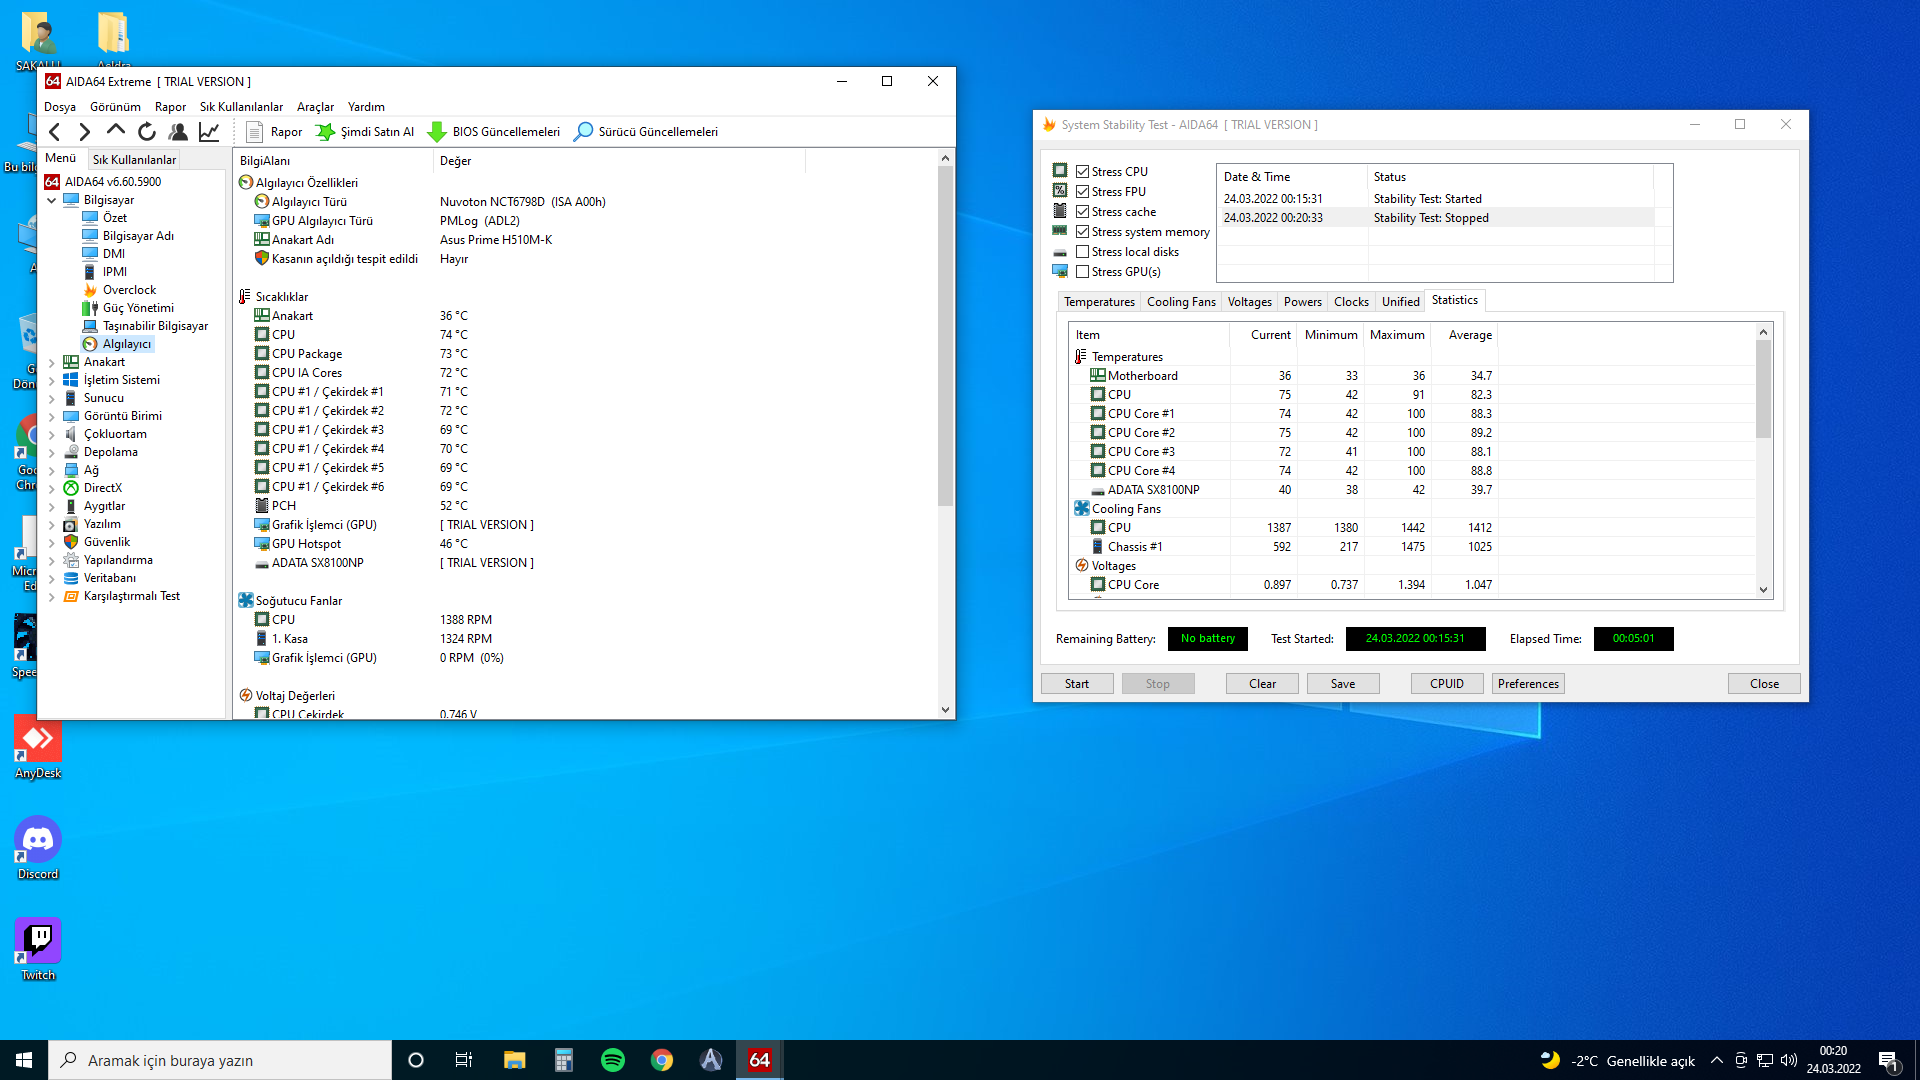The height and width of the screenshot is (1080, 1920).
Task: Toggle the Stress FPU checkbox
Action: click(x=1082, y=192)
